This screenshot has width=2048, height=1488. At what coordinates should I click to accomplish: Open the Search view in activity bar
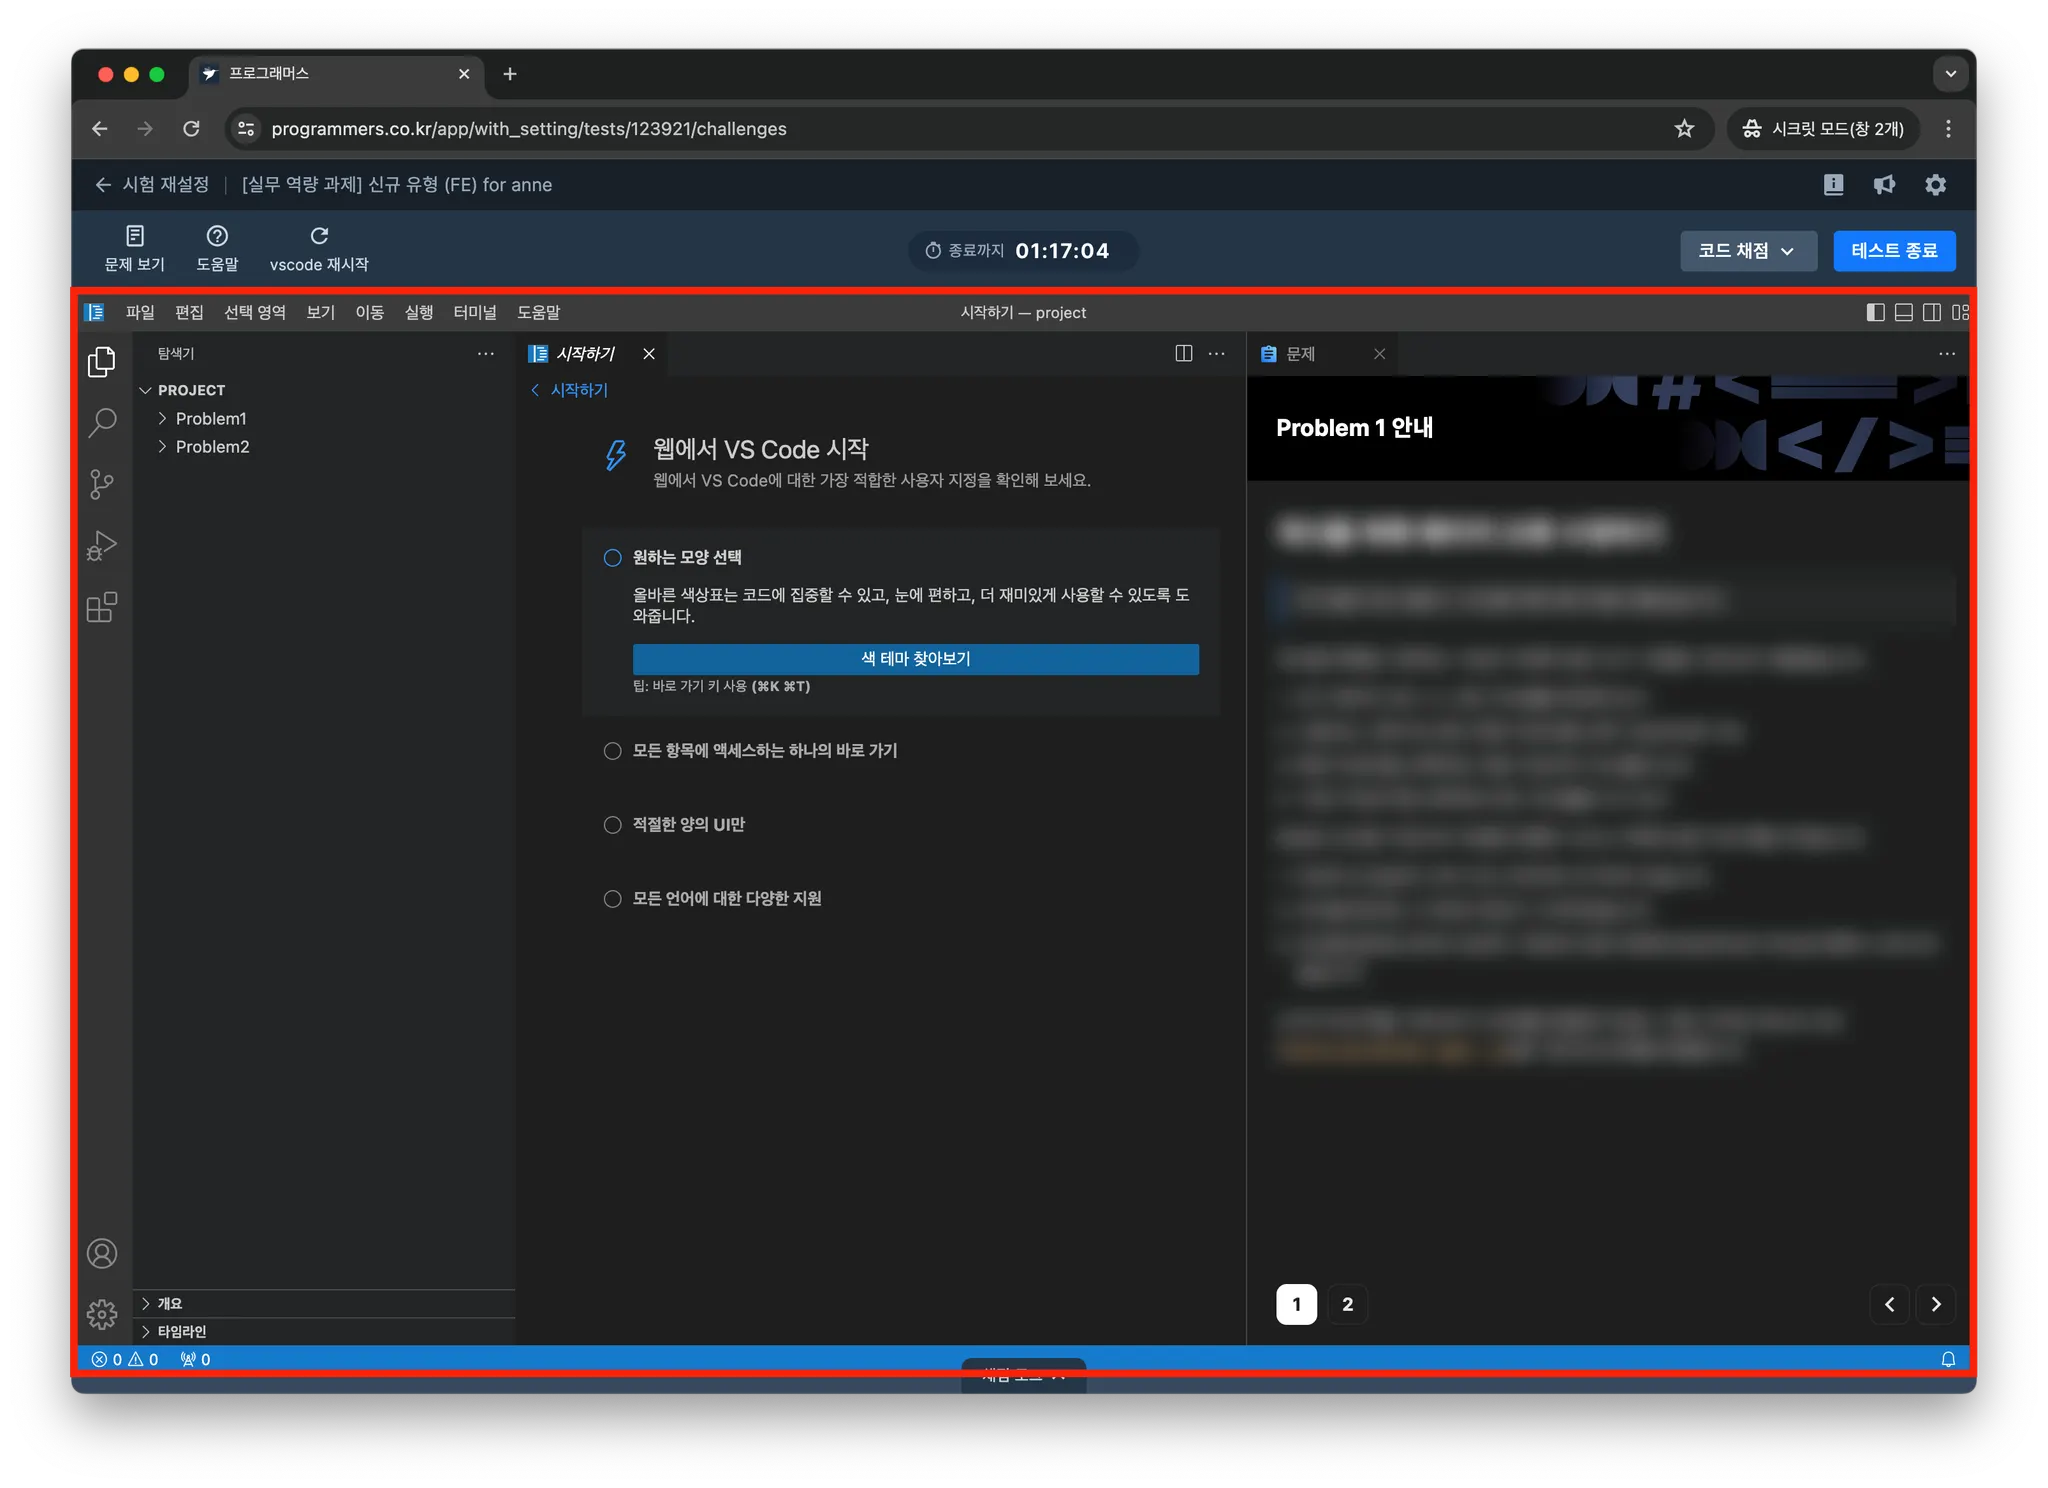102,423
